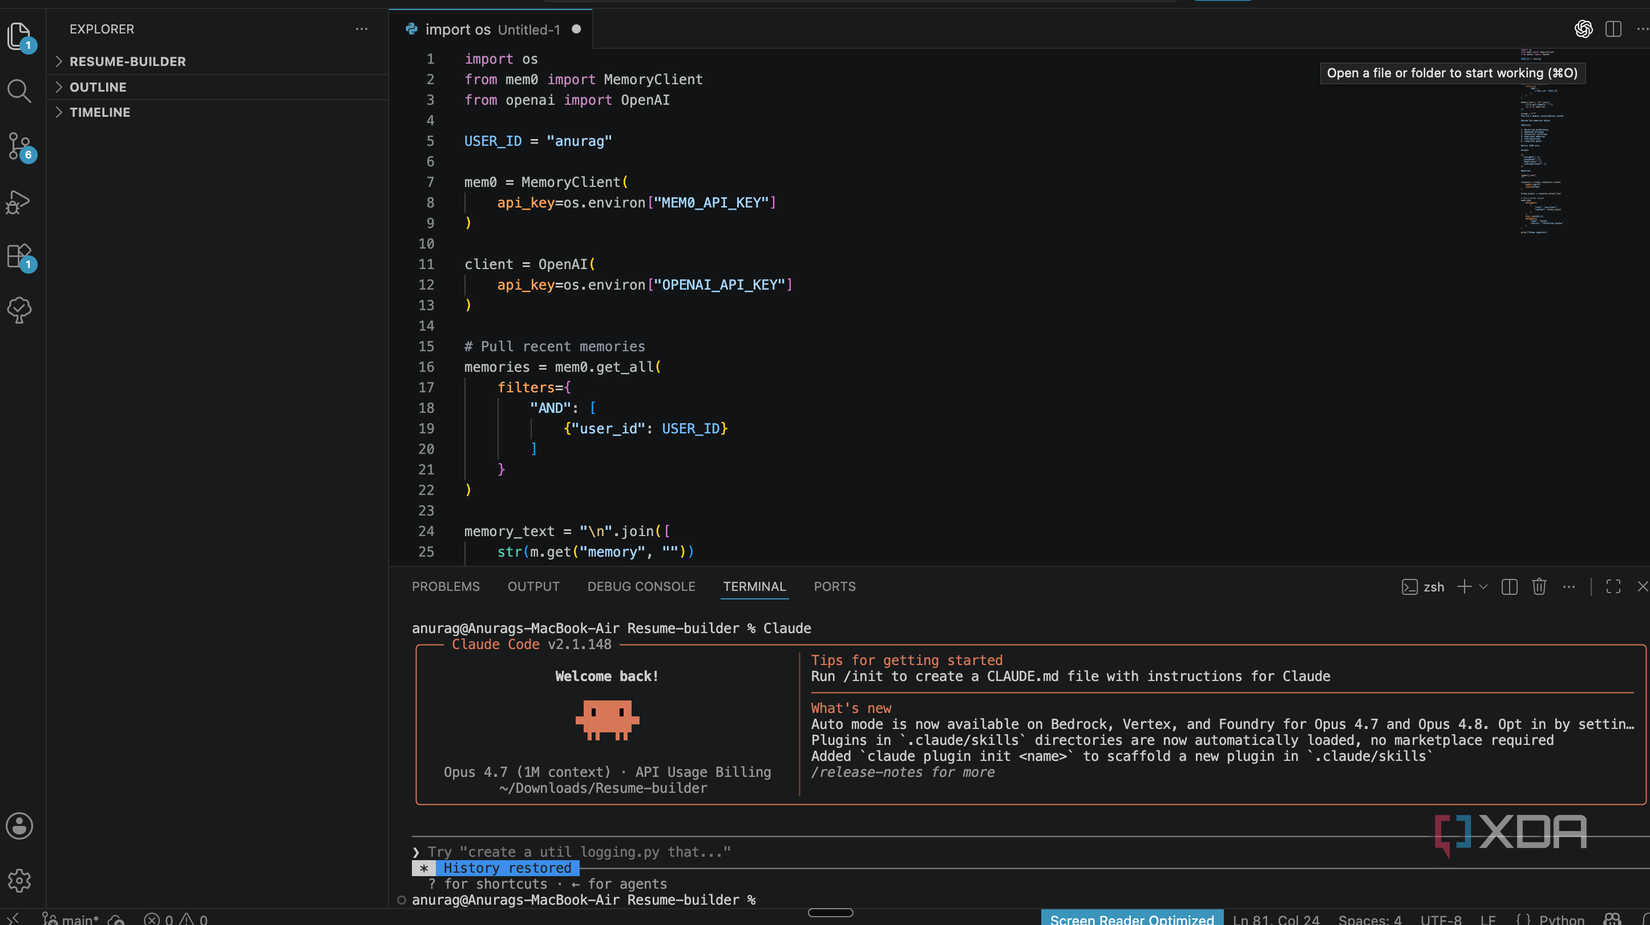Open the terminal launch profile dropdown chevron

tap(1483, 587)
